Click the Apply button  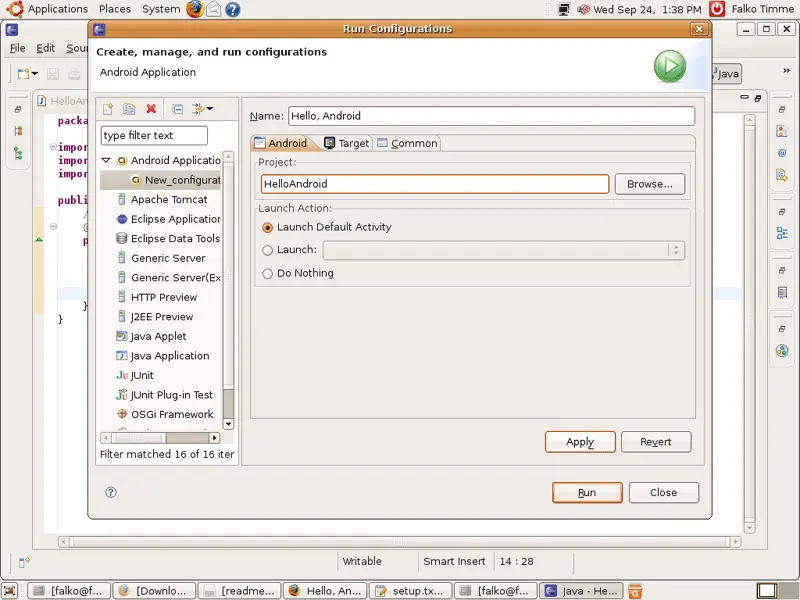580,442
